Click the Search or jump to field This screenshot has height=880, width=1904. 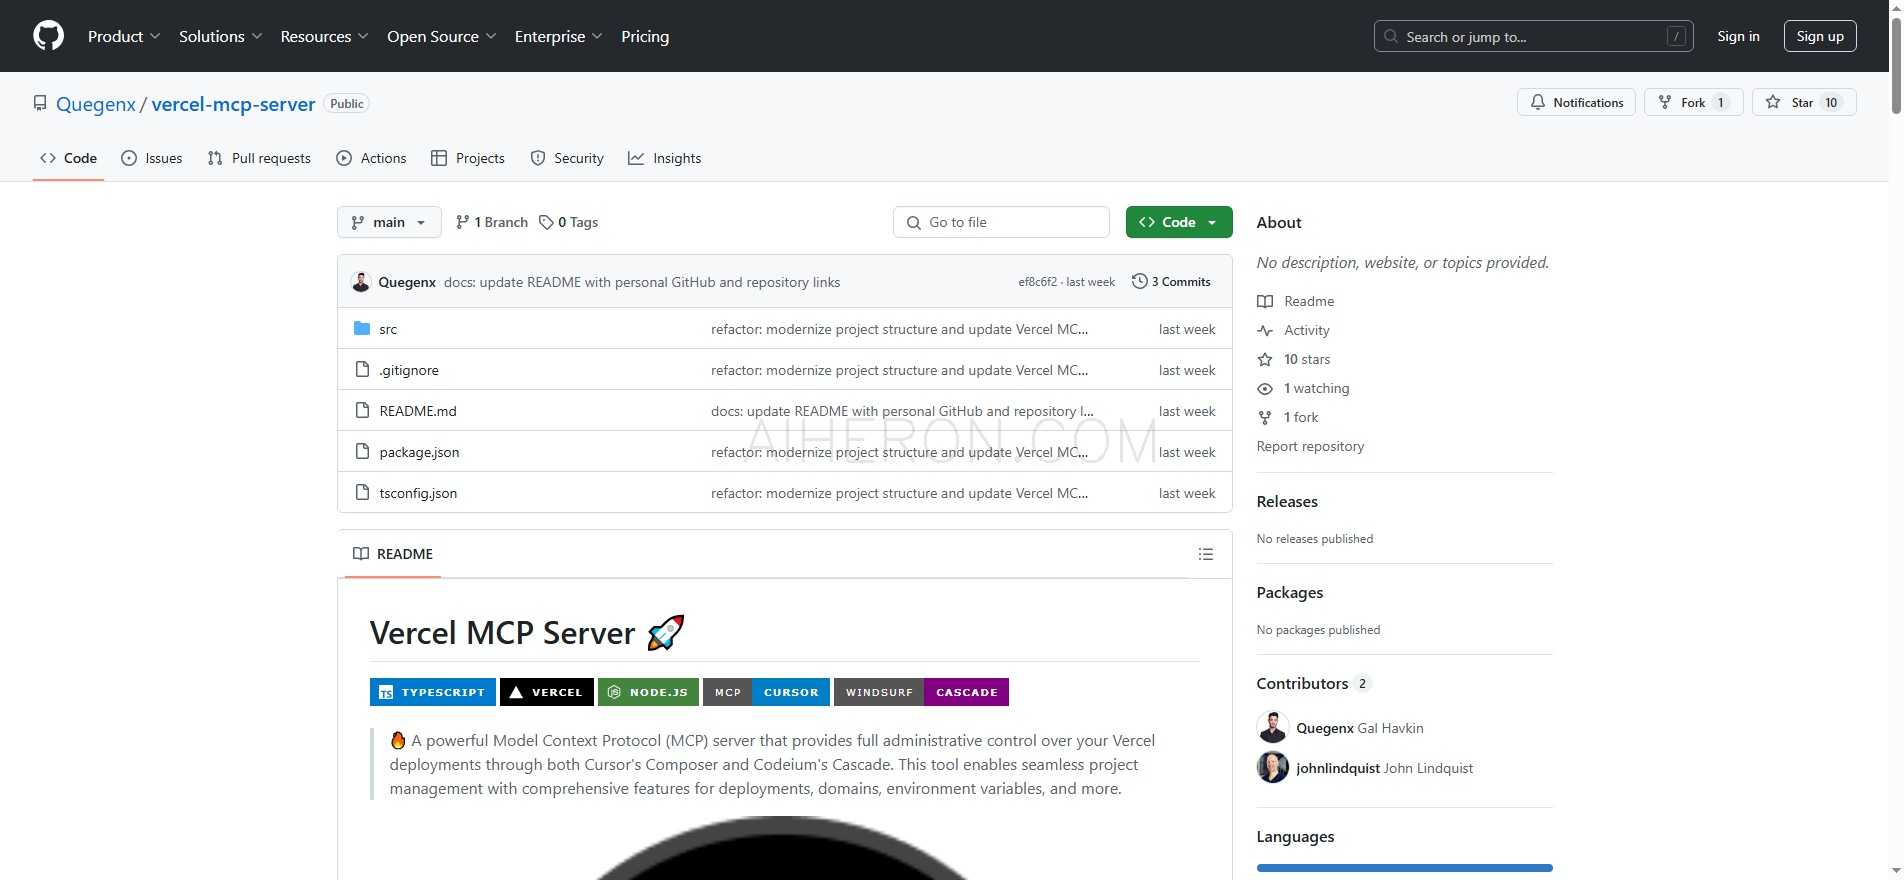(1533, 36)
